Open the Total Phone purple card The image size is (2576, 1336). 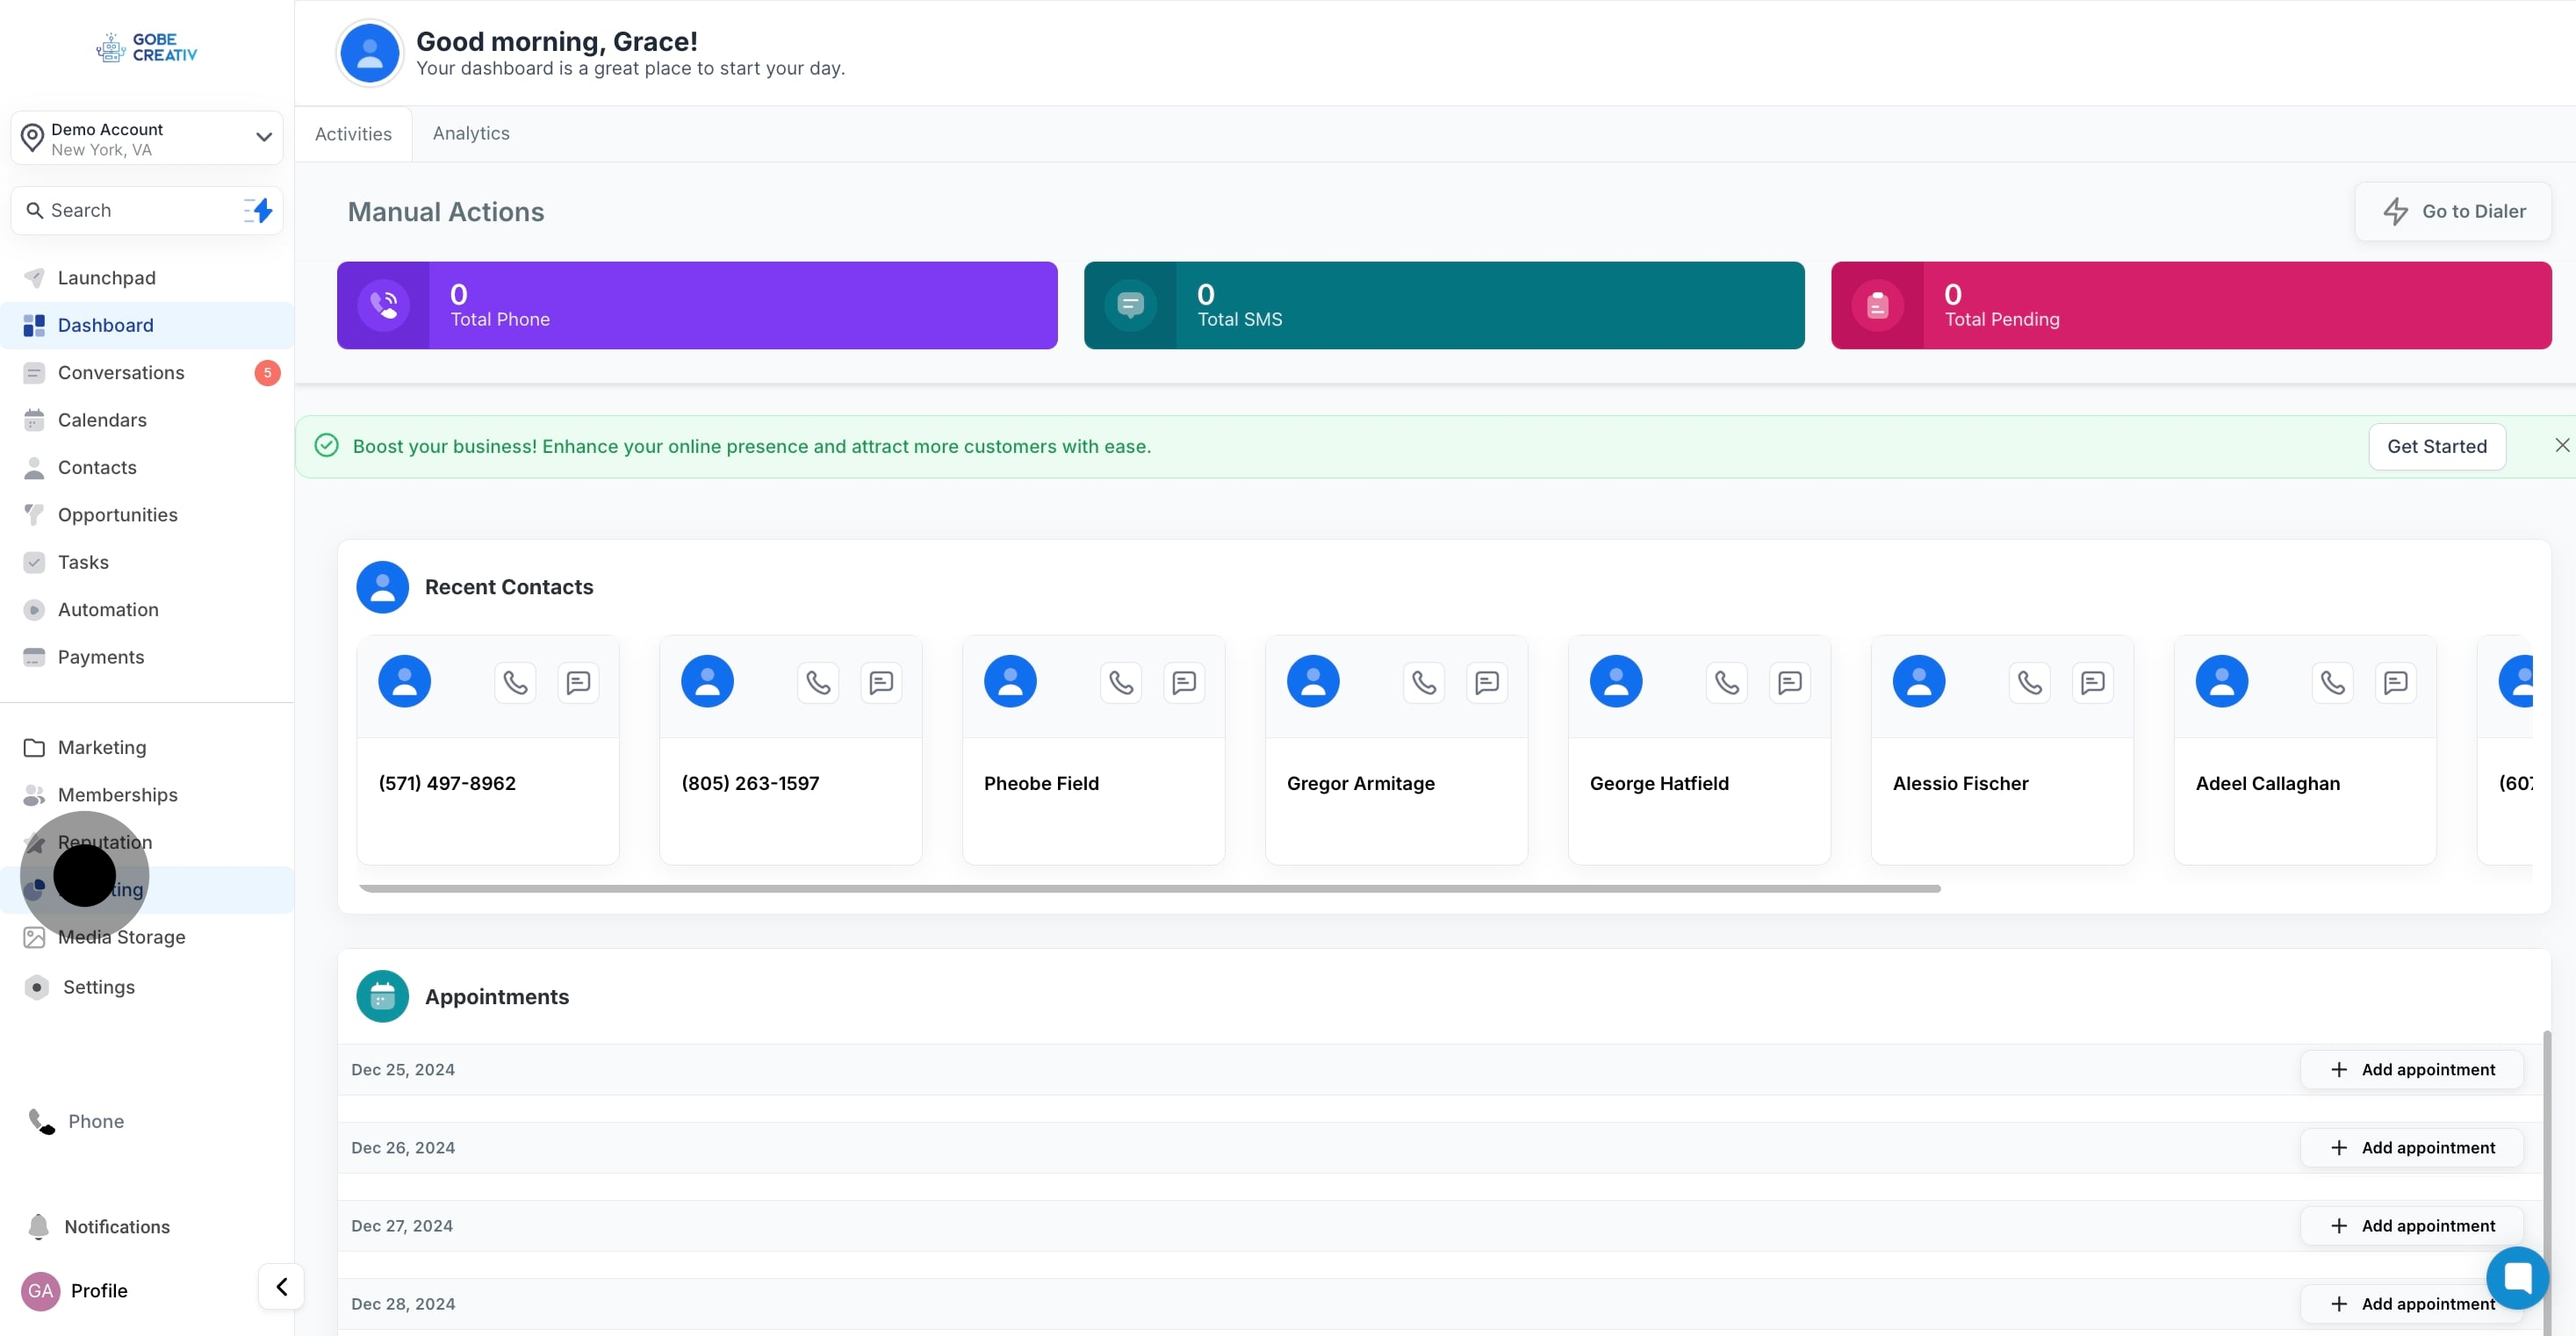[x=697, y=305]
